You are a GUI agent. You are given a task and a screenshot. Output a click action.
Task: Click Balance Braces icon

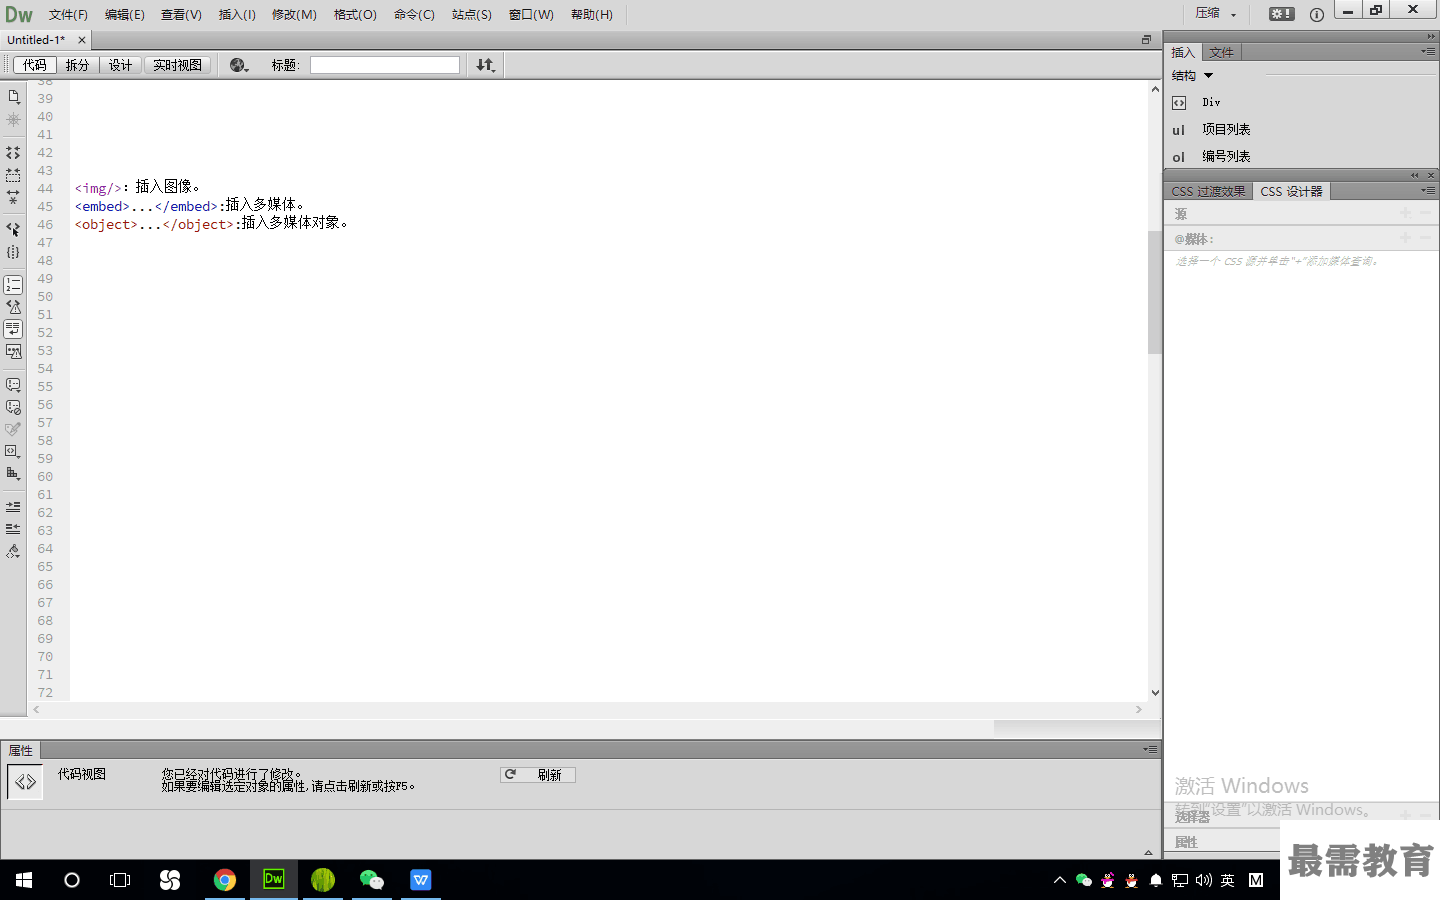(x=13, y=252)
